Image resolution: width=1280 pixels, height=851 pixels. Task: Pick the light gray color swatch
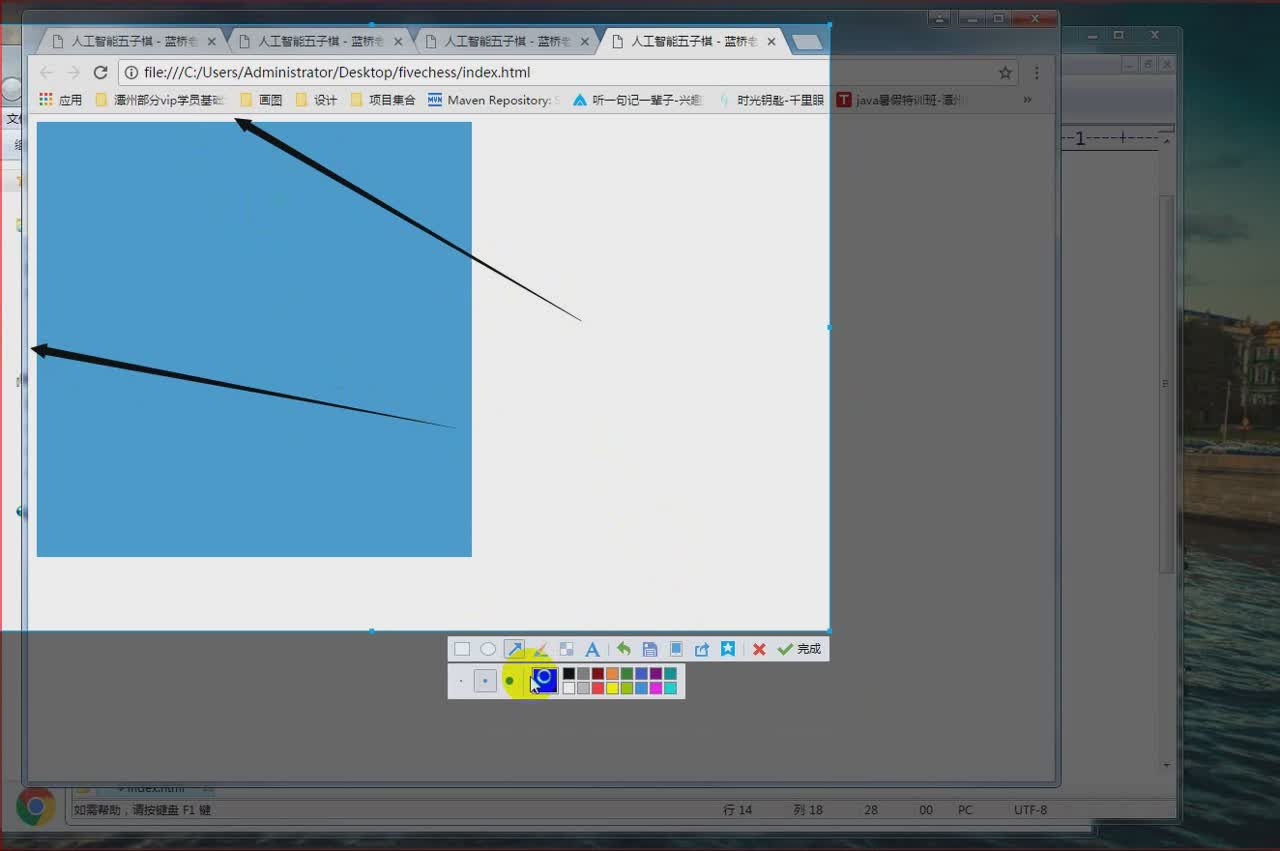point(583,688)
